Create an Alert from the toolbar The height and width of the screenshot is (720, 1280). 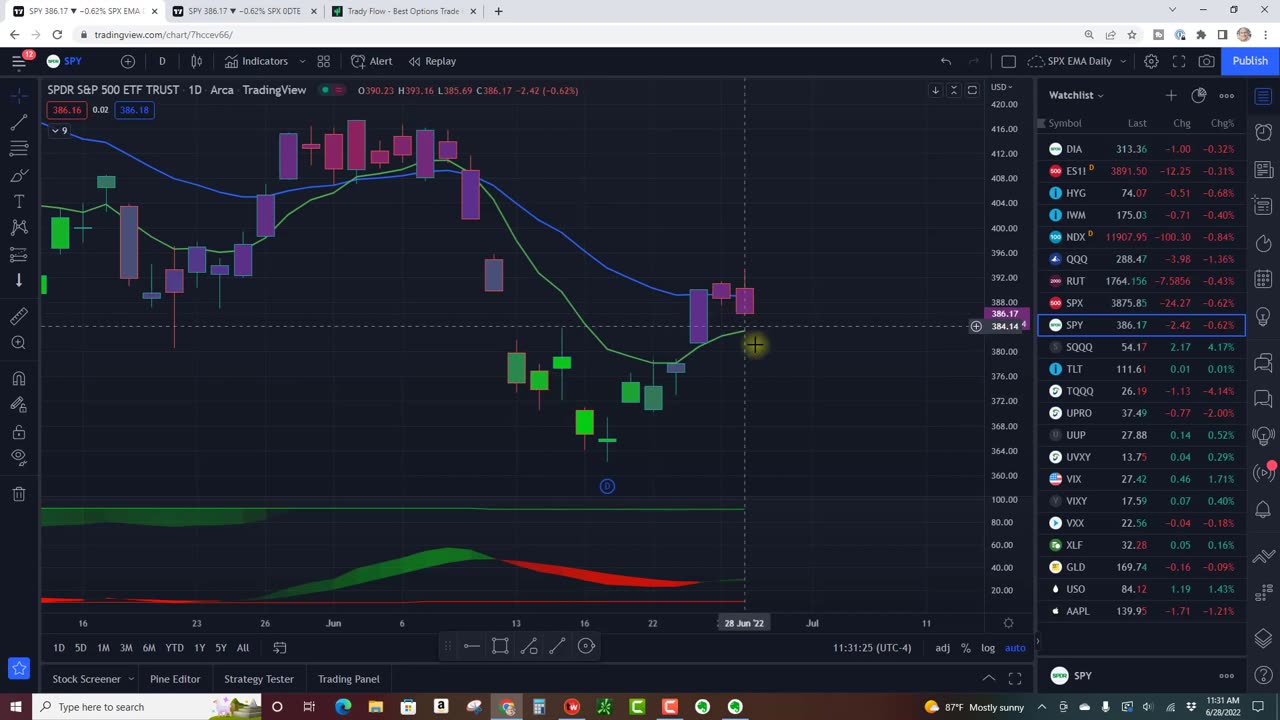(x=372, y=61)
